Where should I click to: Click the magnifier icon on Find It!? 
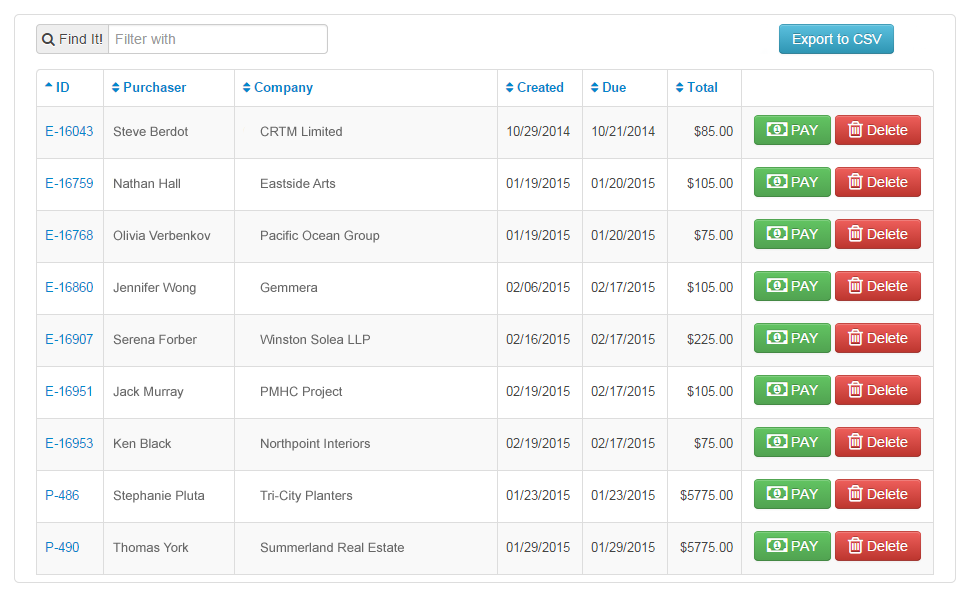pos(48,39)
